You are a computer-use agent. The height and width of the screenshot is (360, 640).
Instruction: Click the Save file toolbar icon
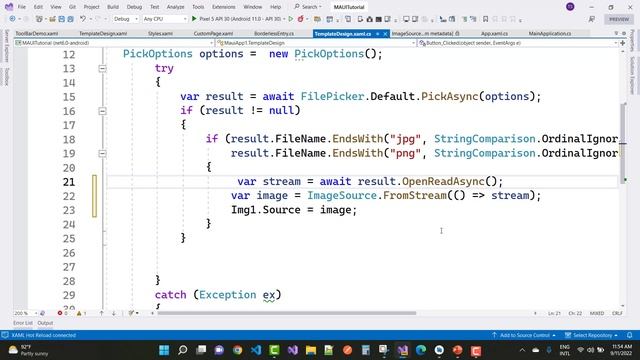pyautogui.click(x=62, y=19)
